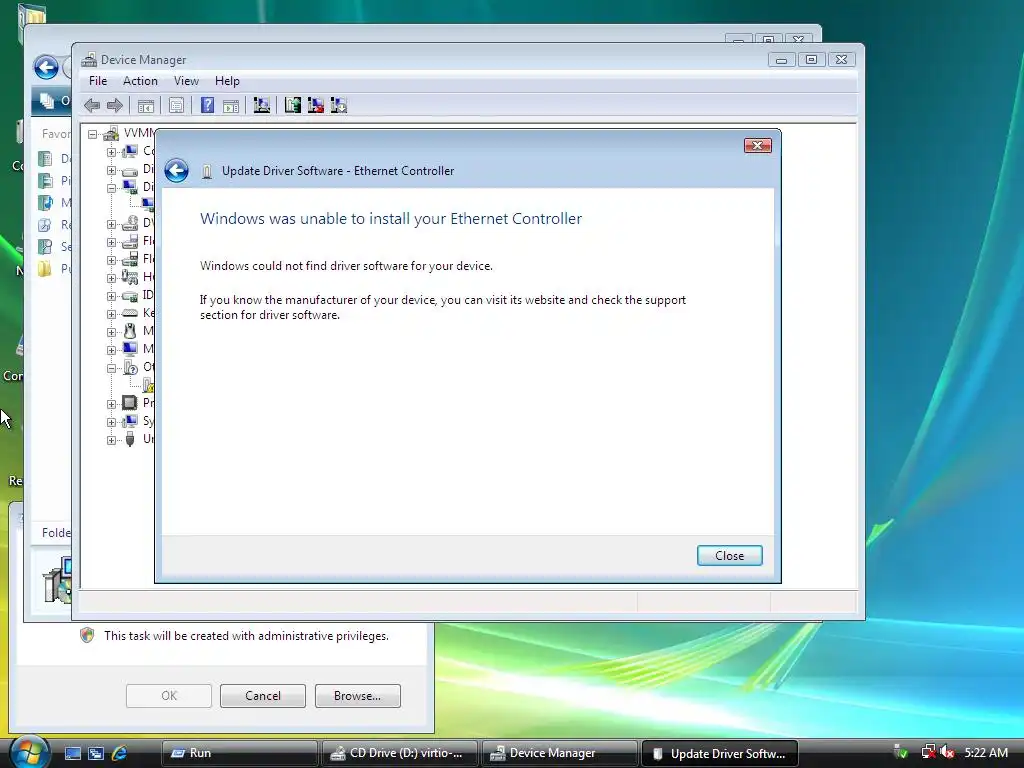This screenshot has height=768, width=1024.
Task: Select Ethernet Controller warning icon under Other devices
Action: (148, 385)
